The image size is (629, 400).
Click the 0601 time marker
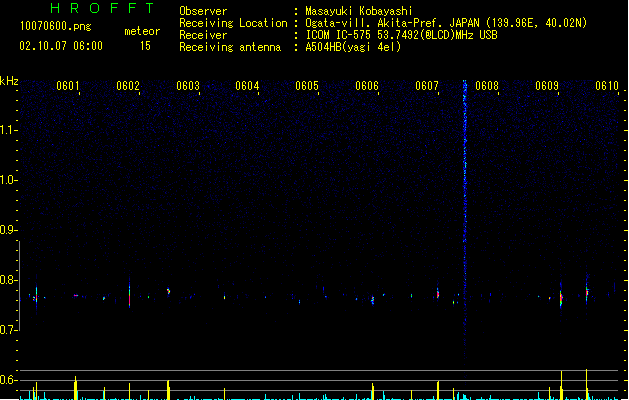[67, 86]
